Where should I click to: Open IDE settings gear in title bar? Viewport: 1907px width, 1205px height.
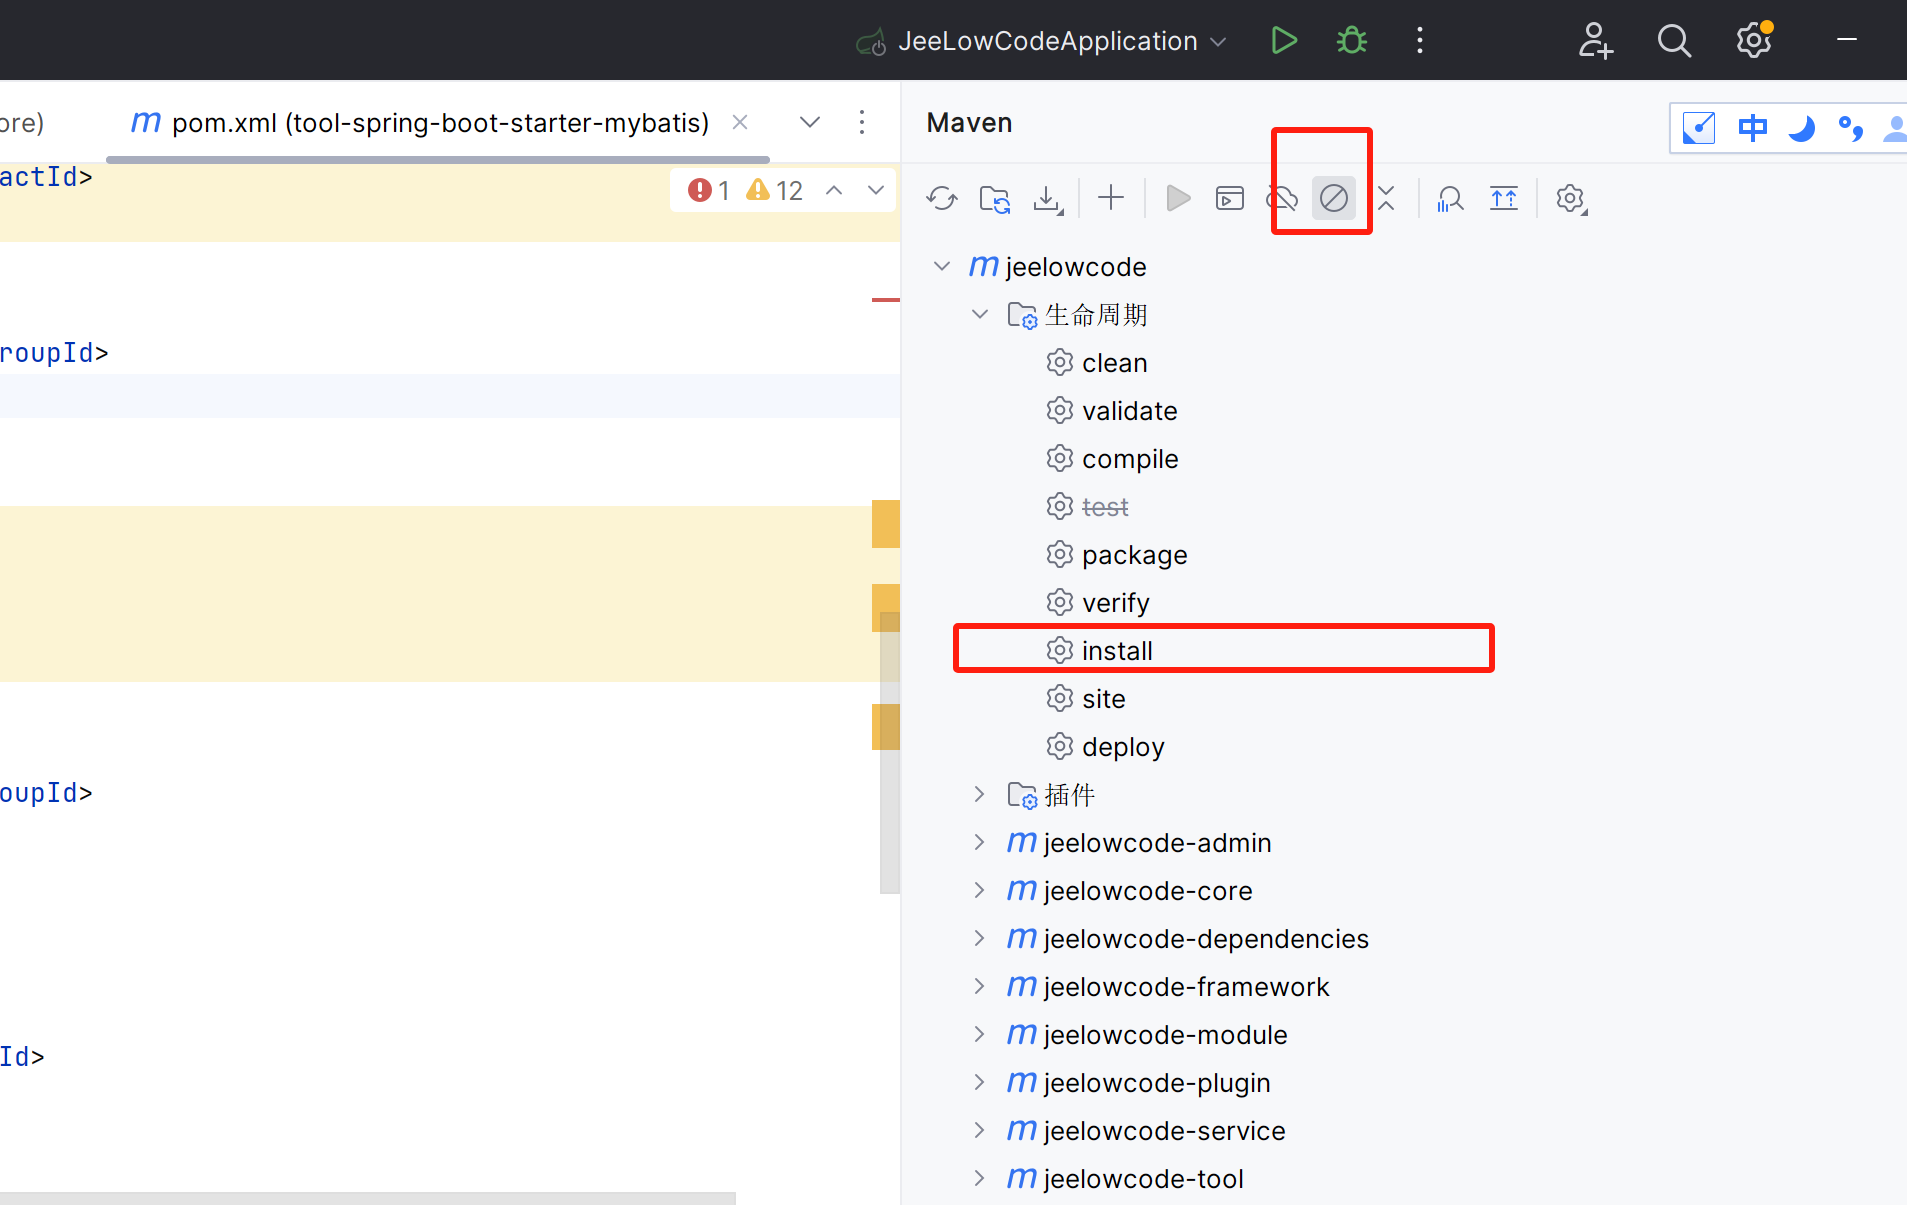pyautogui.click(x=1753, y=40)
